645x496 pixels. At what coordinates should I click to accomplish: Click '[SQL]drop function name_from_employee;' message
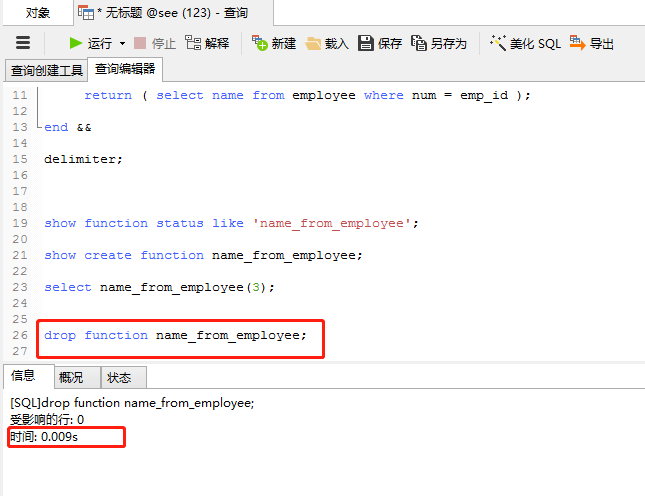tap(132, 403)
